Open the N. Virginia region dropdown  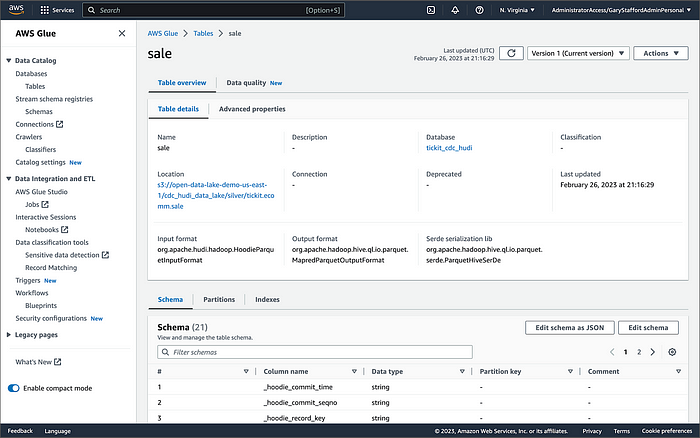pos(517,10)
